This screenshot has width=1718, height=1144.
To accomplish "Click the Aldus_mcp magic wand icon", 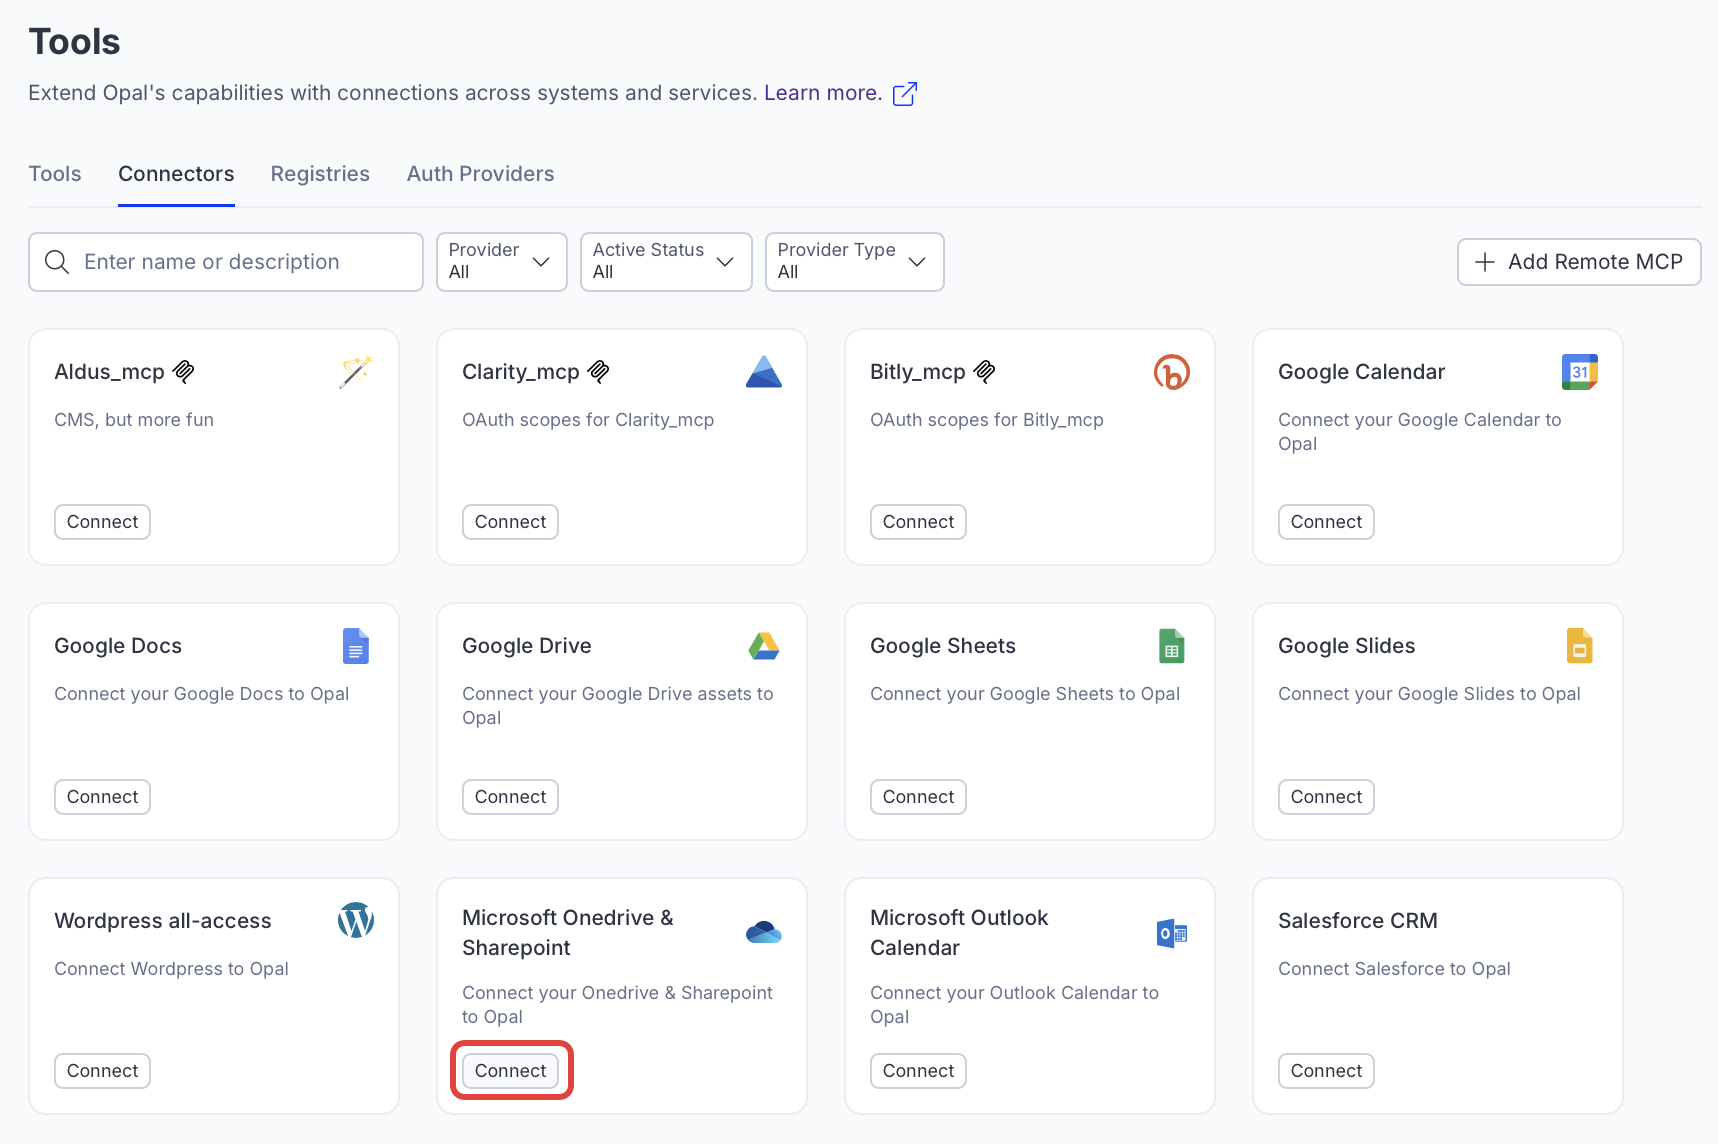I will (x=355, y=372).
